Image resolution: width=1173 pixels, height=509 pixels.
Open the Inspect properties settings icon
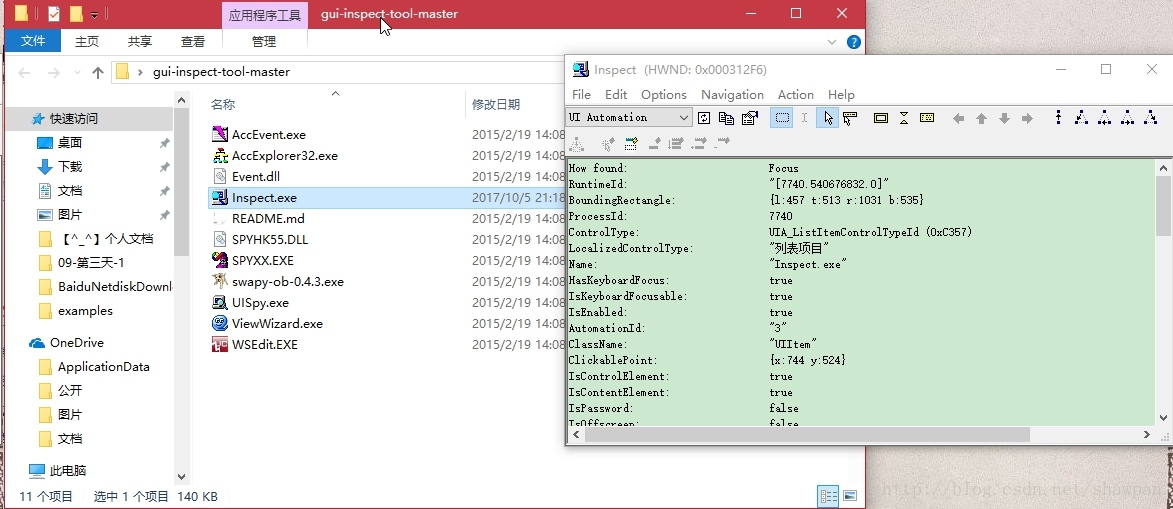[x=749, y=118]
